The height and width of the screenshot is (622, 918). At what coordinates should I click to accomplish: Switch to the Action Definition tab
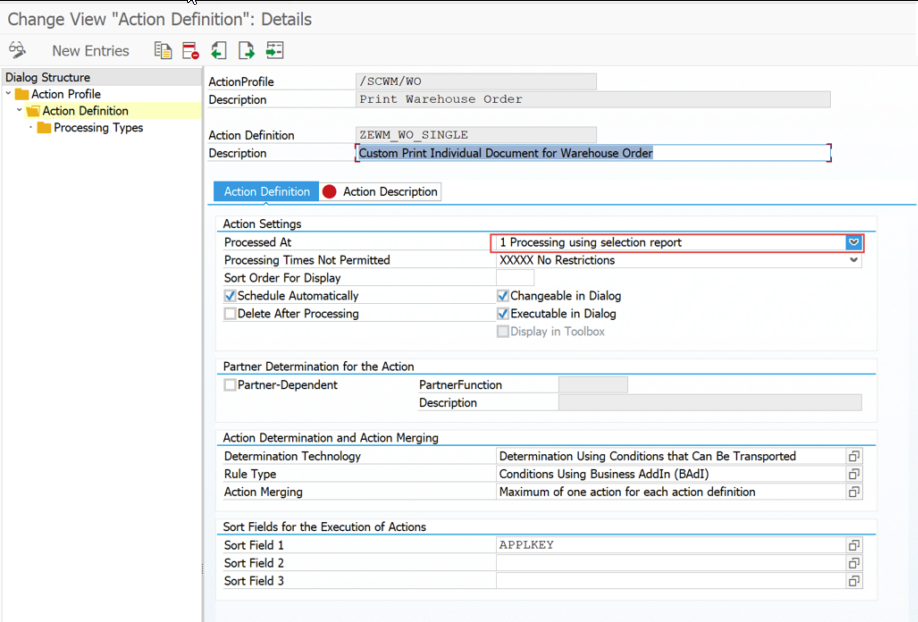tap(266, 192)
